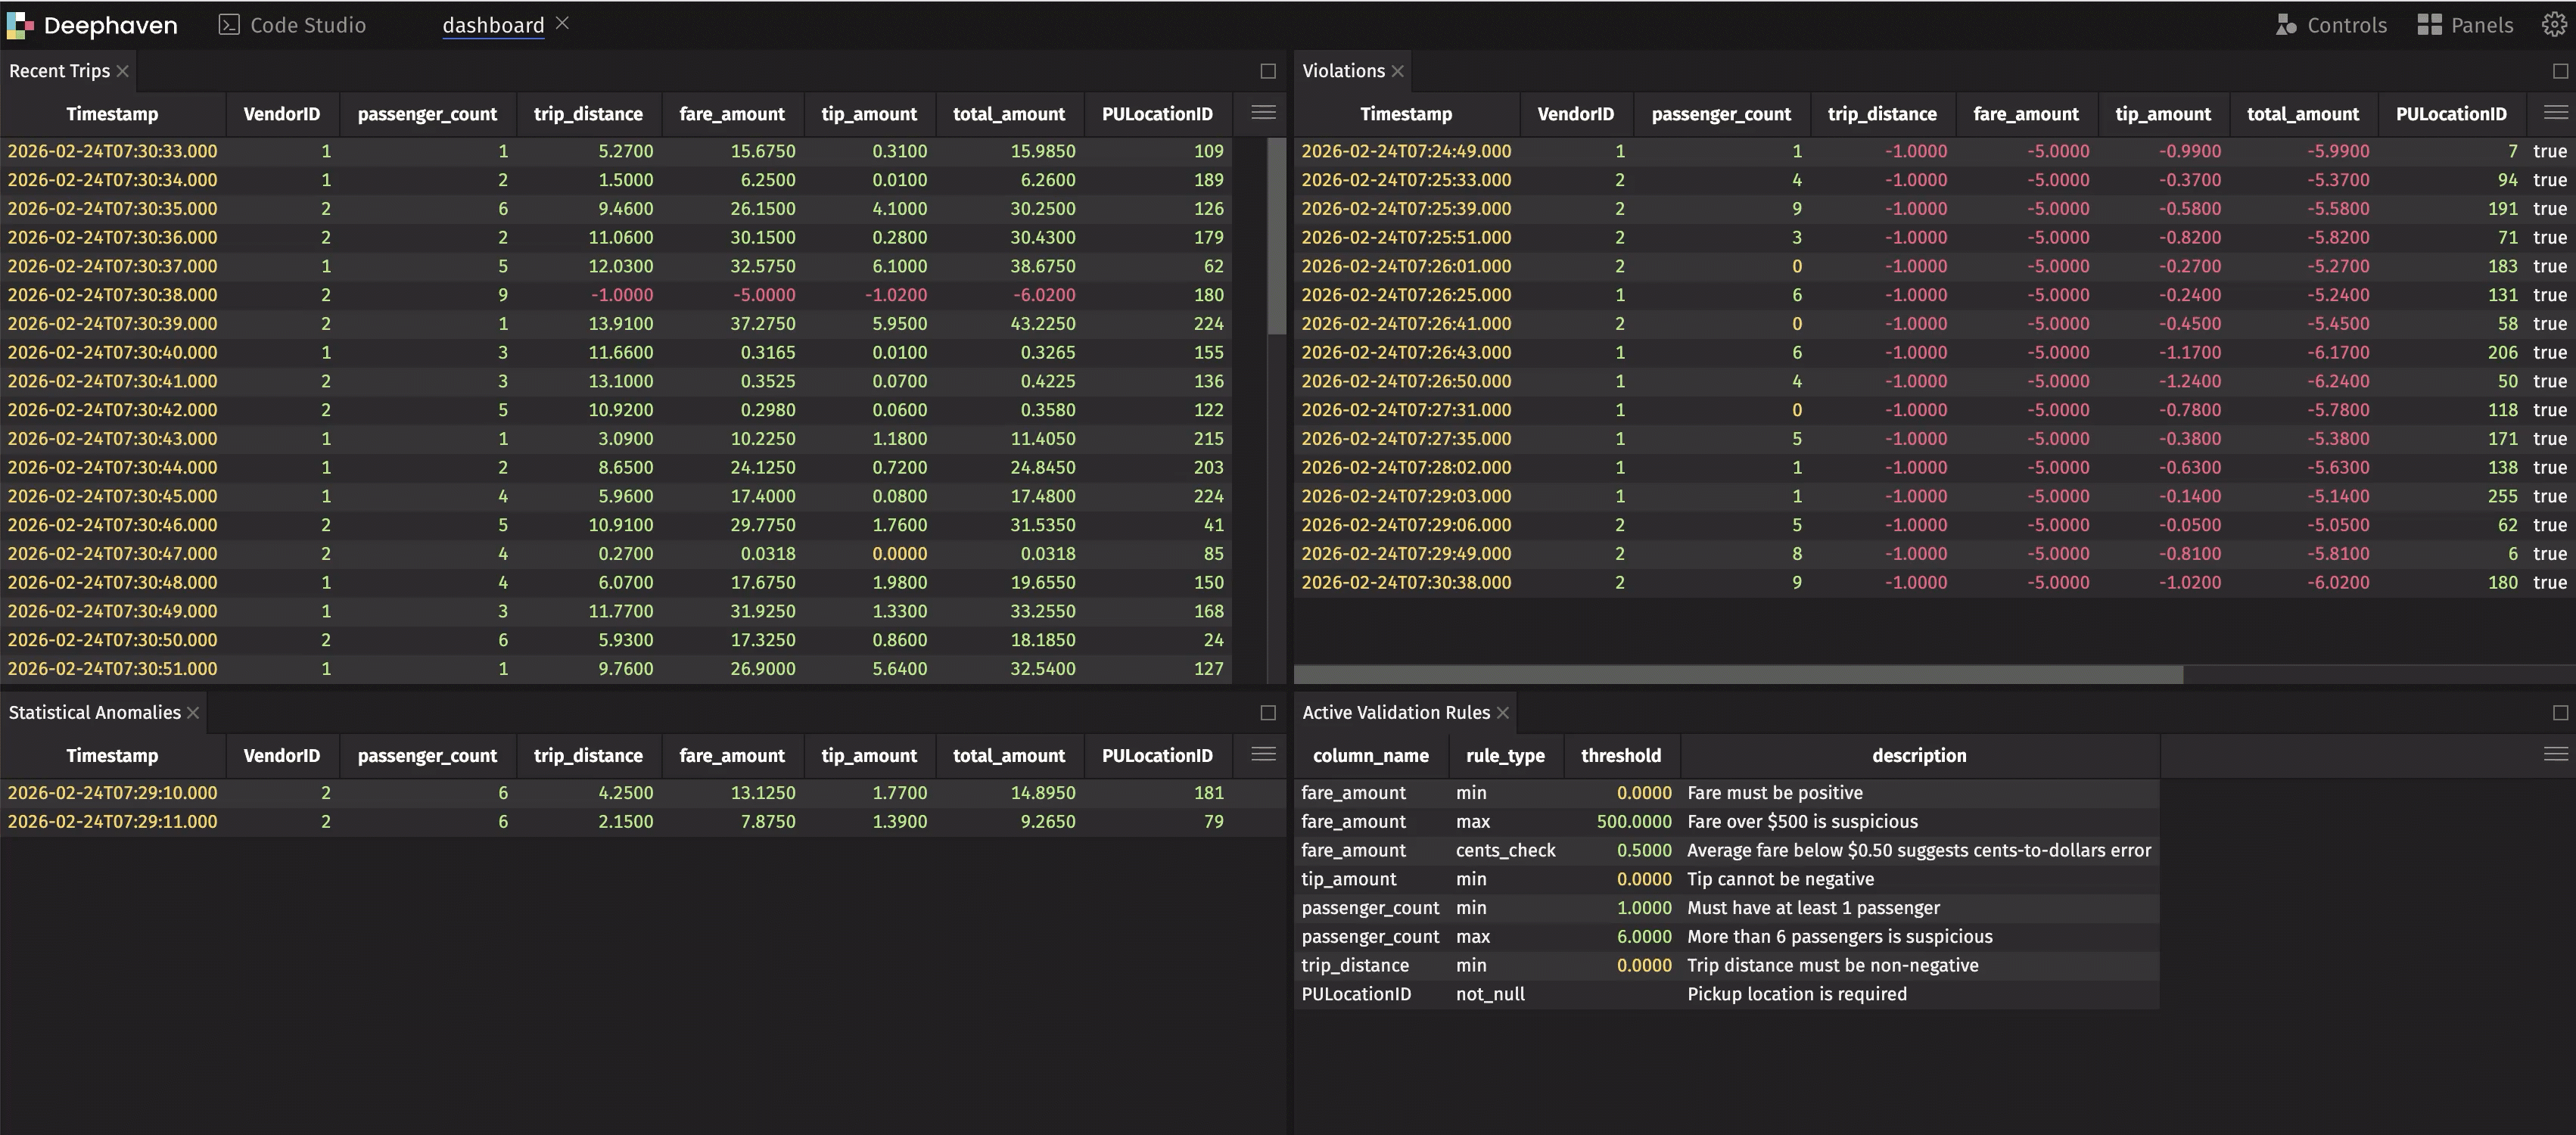The height and width of the screenshot is (1135, 2576).
Task: Select the Statistical Anomalies tab
Action: tap(94, 713)
